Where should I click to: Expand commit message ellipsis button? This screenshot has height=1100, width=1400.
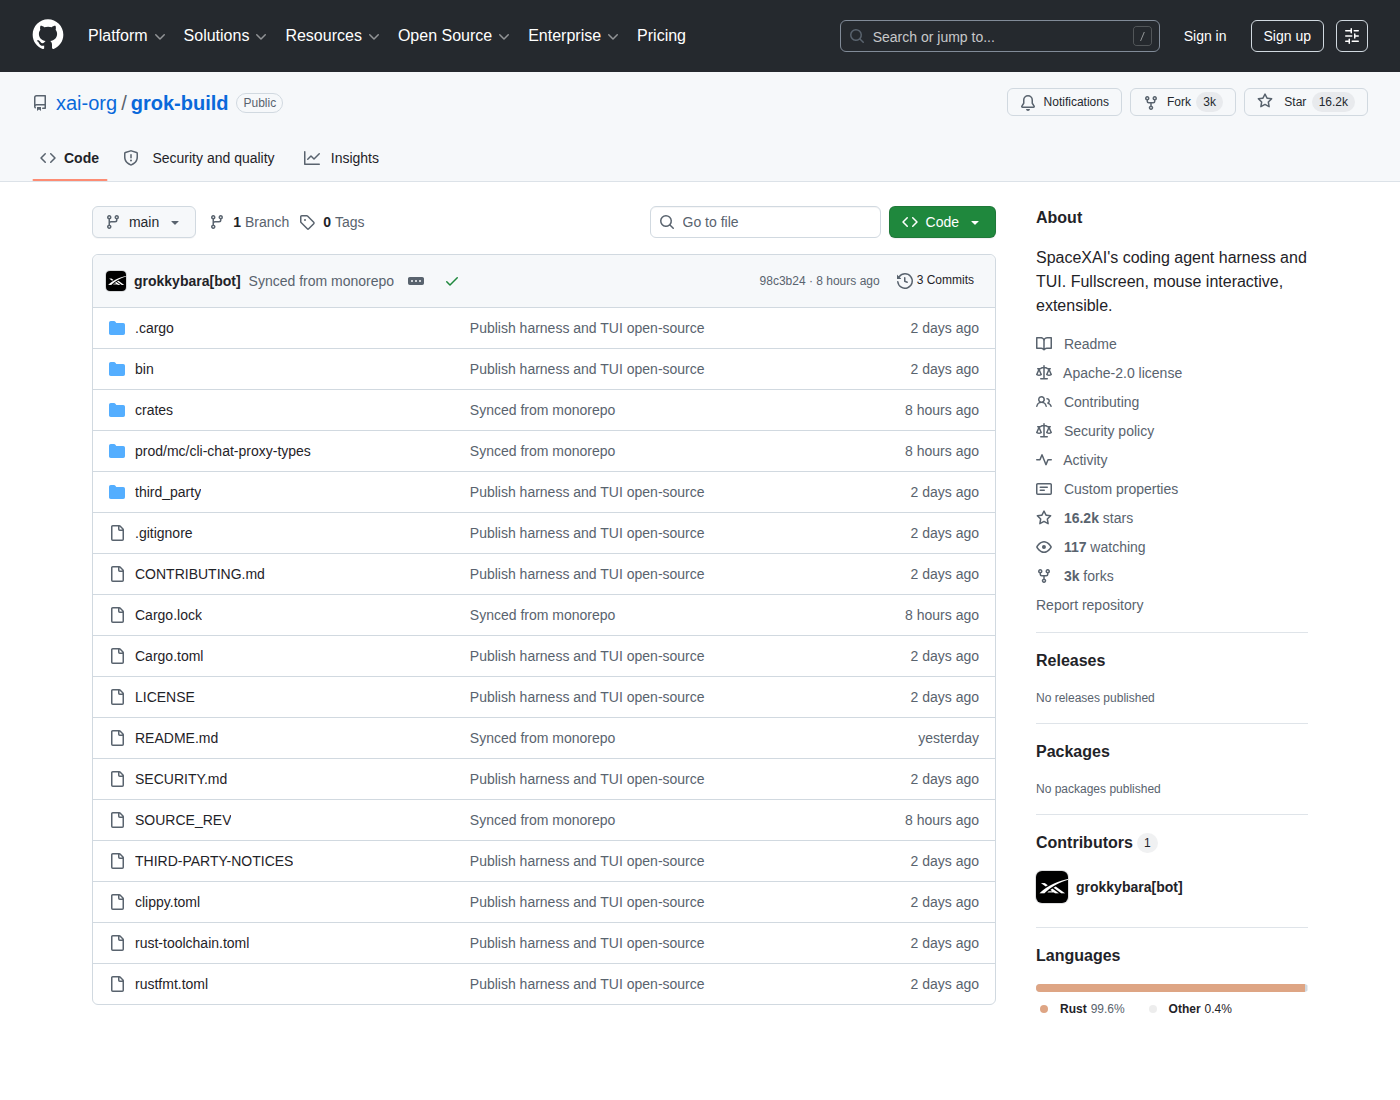coord(416,281)
